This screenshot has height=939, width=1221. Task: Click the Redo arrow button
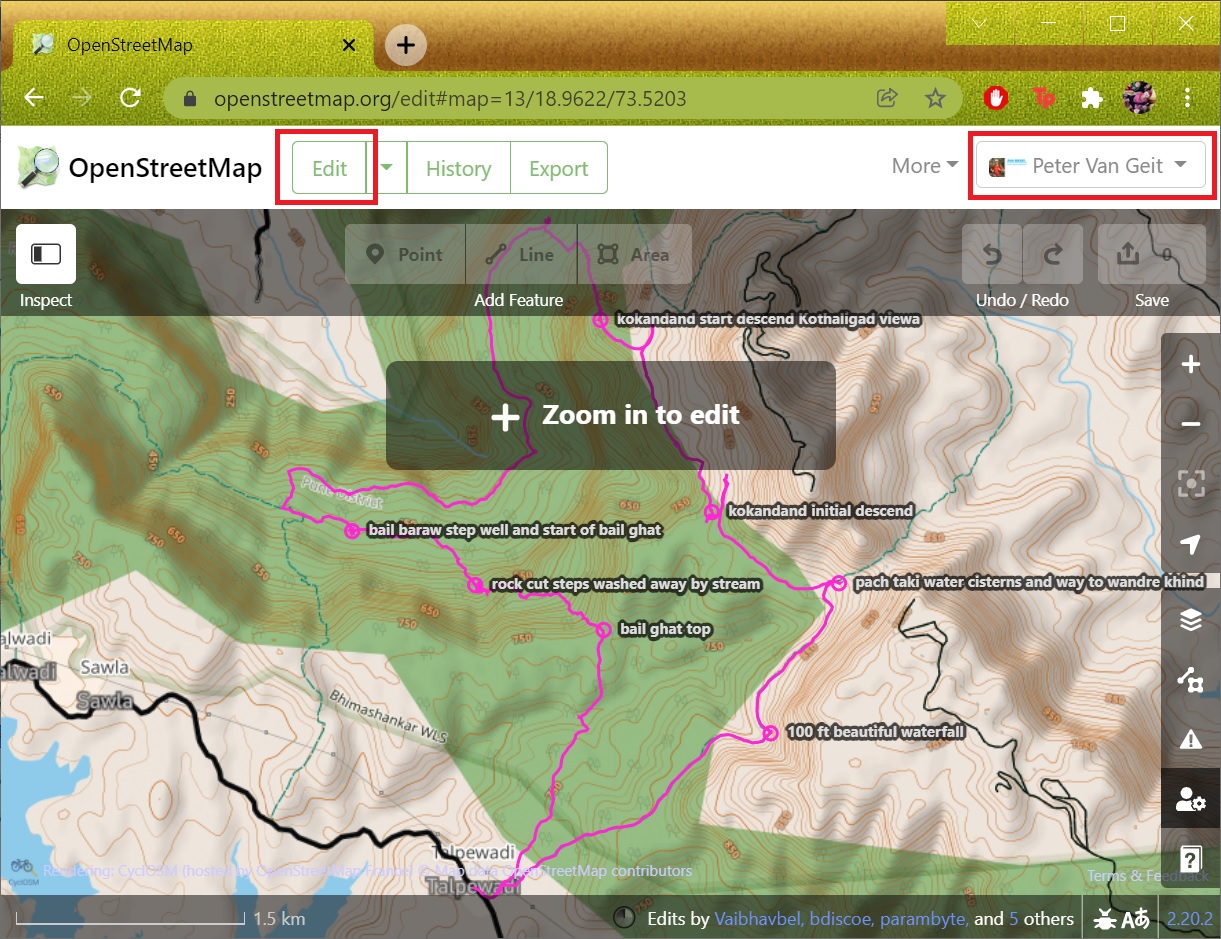(x=1053, y=255)
